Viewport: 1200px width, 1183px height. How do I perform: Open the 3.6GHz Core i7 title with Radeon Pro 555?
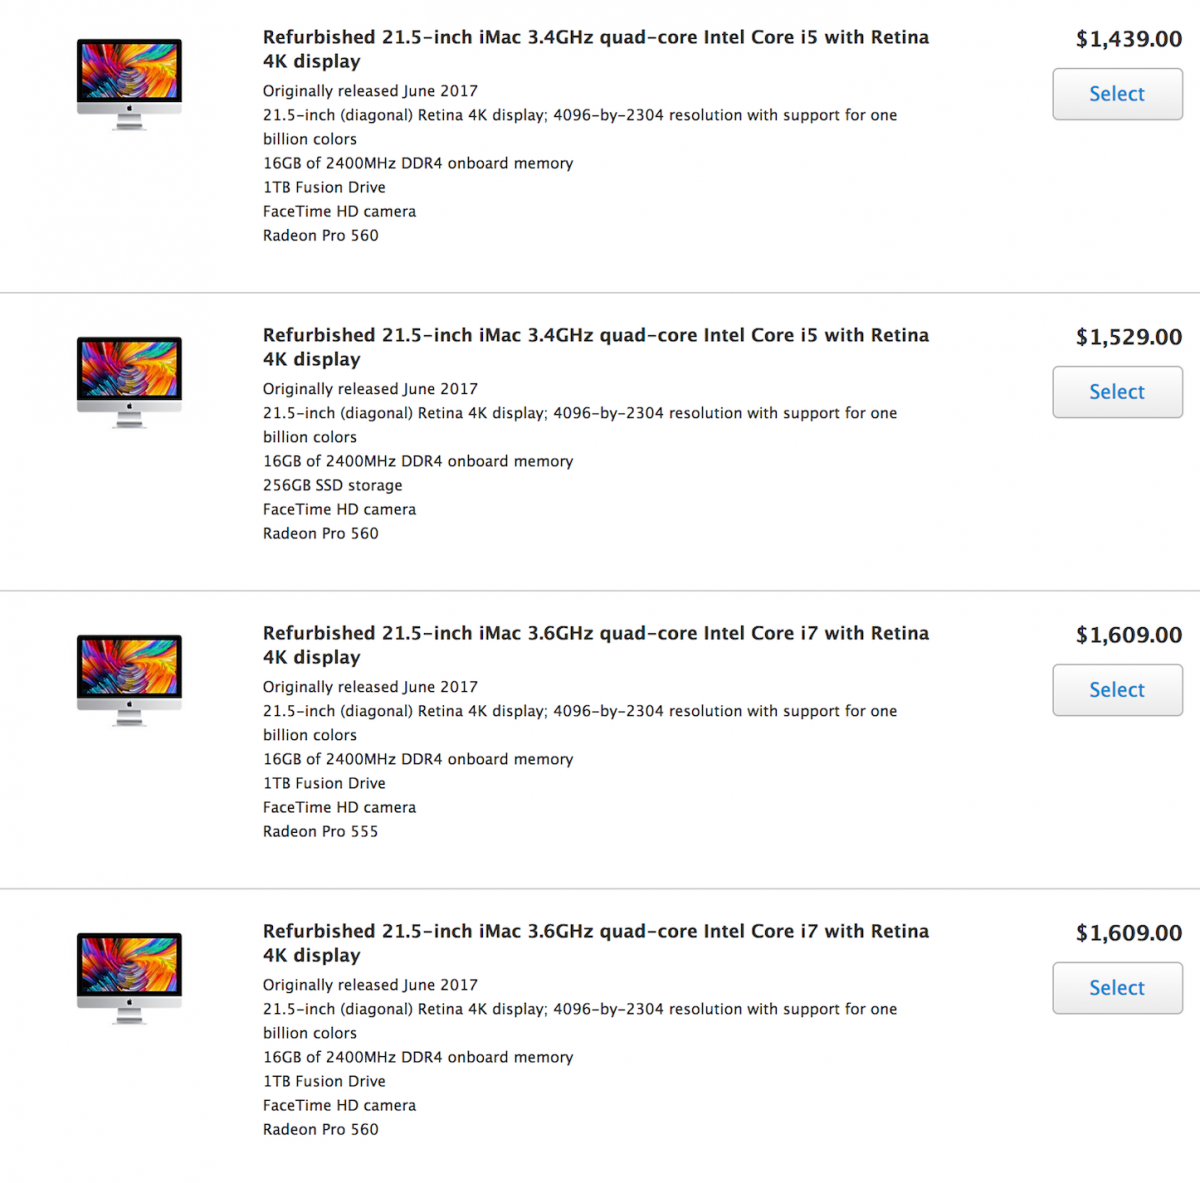click(x=595, y=645)
